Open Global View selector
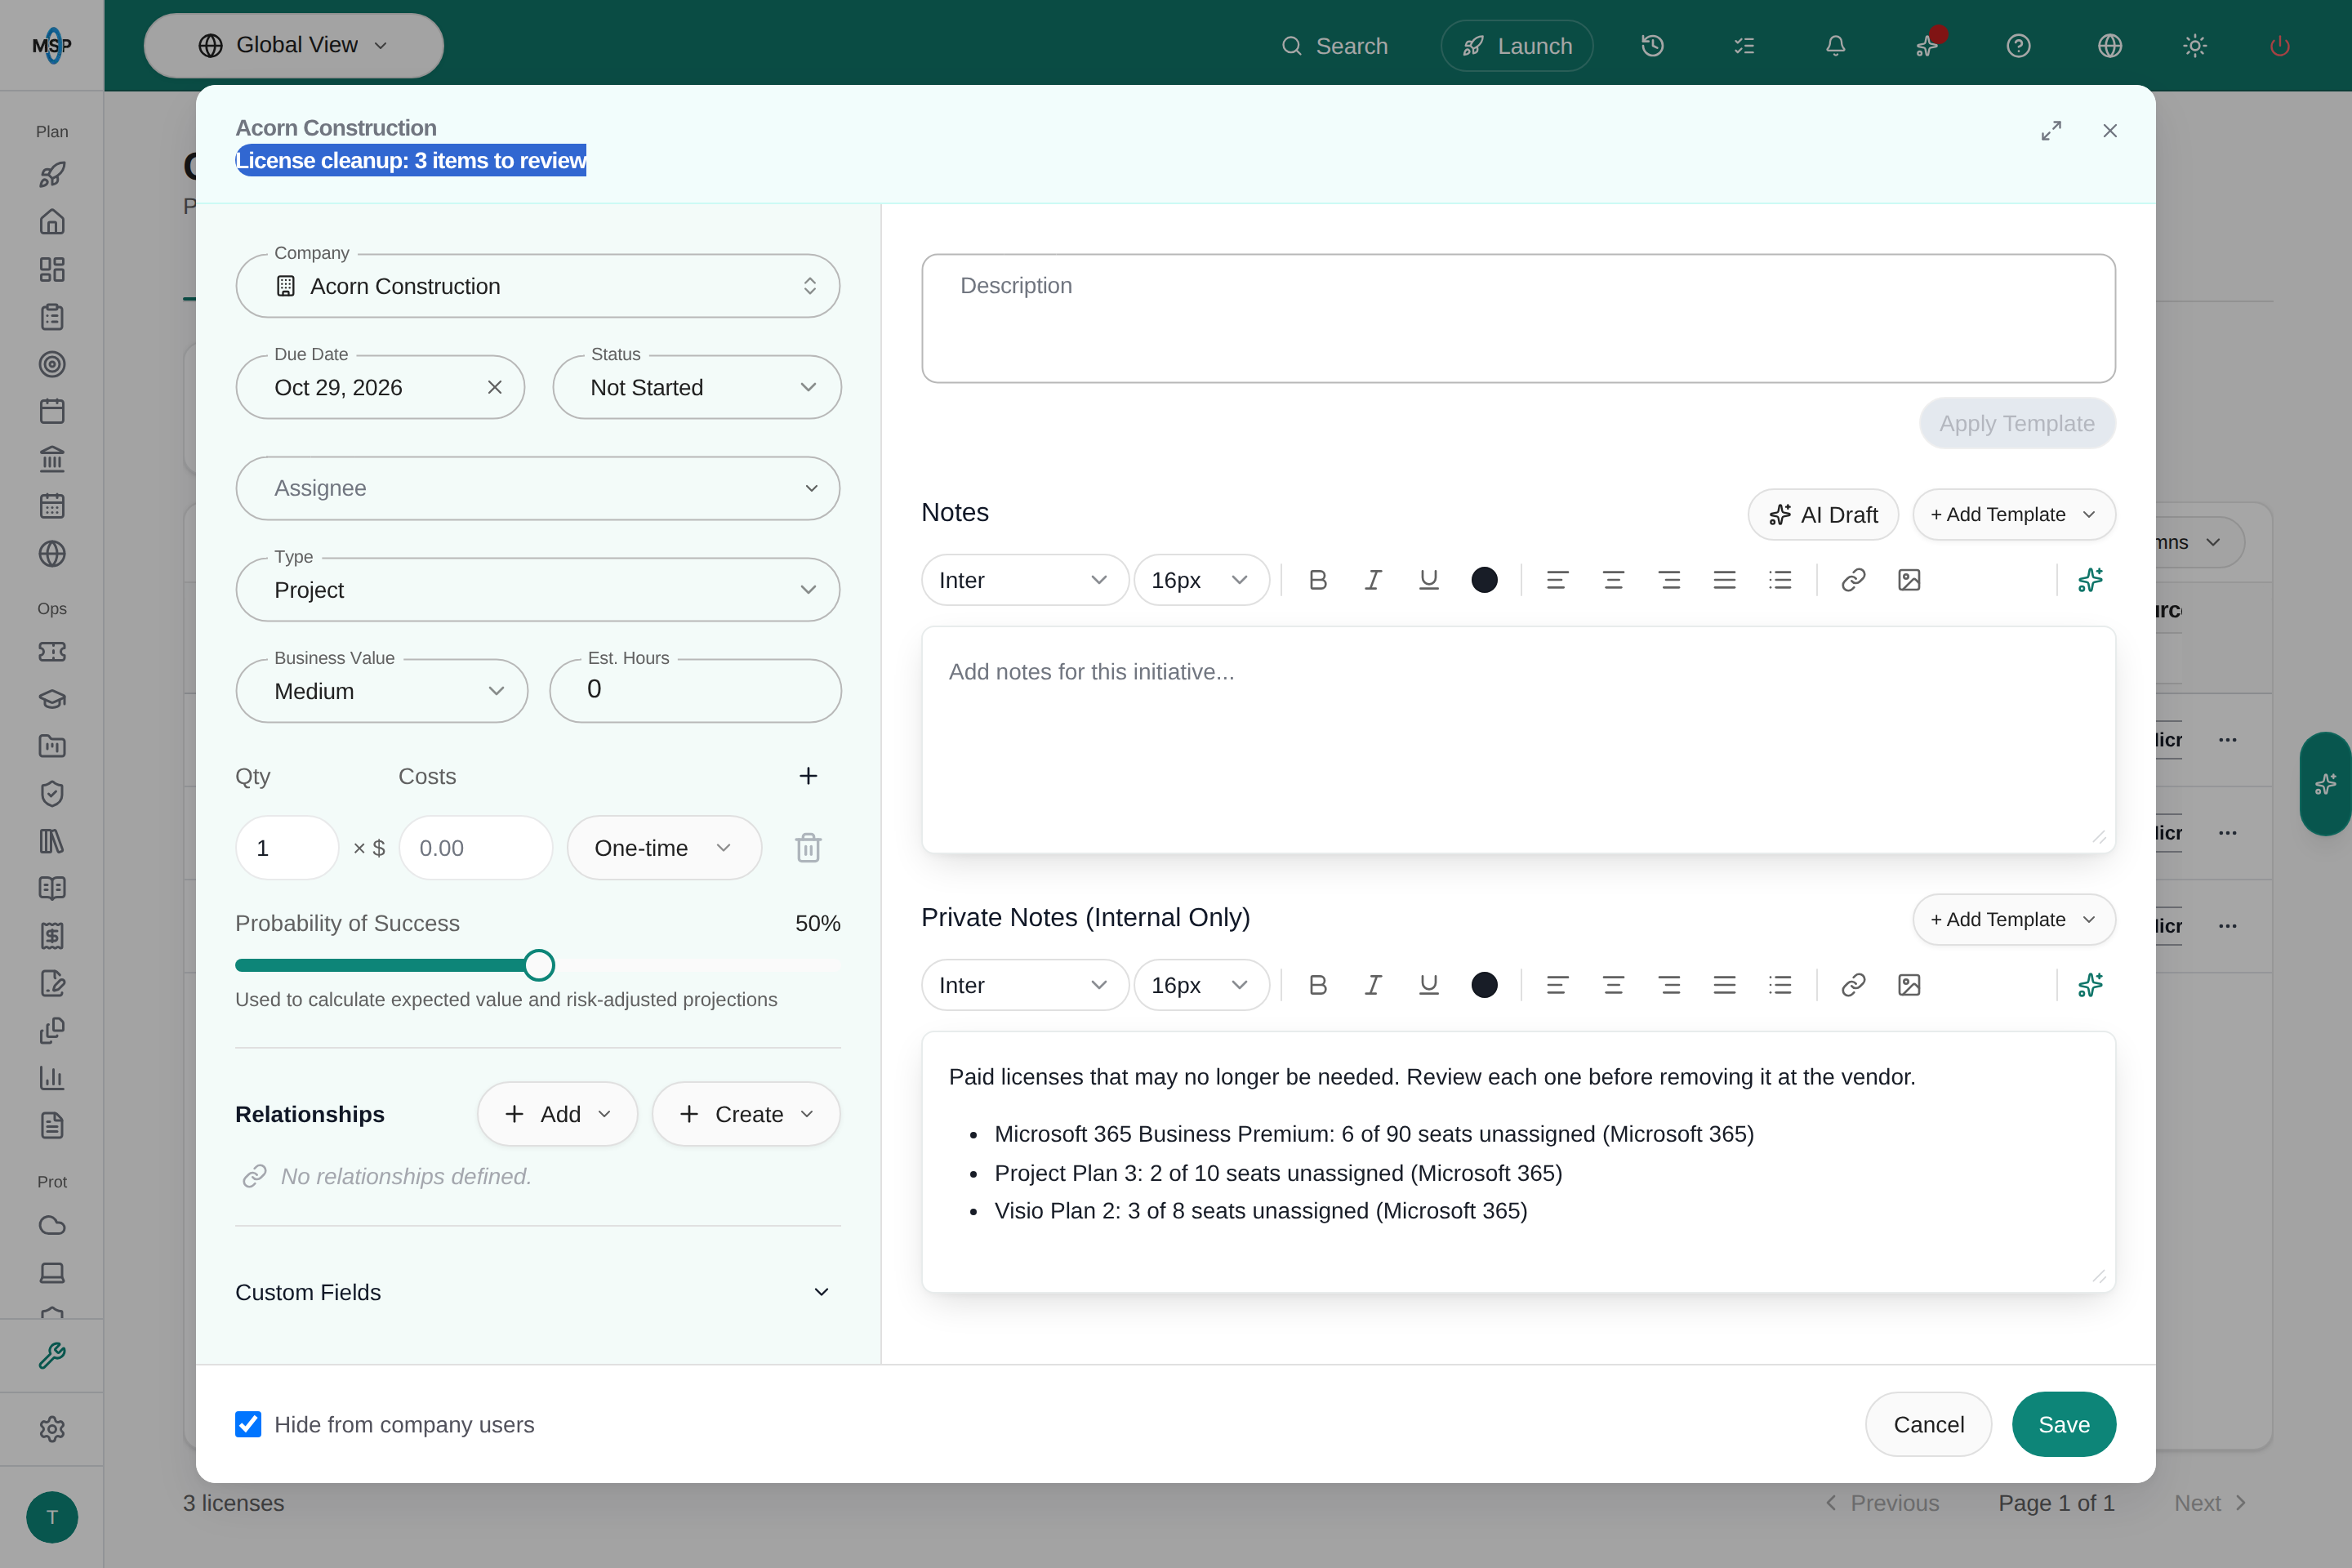Image resolution: width=2352 pixels, height=1568 pixels. pos(294,46)
